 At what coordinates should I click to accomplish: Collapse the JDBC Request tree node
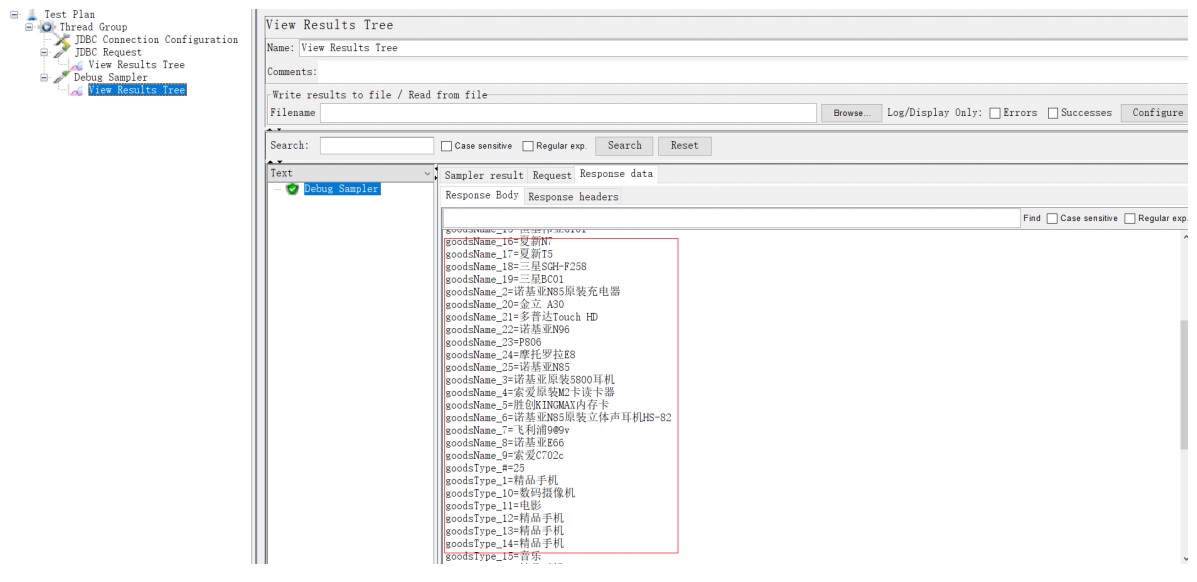44,53
